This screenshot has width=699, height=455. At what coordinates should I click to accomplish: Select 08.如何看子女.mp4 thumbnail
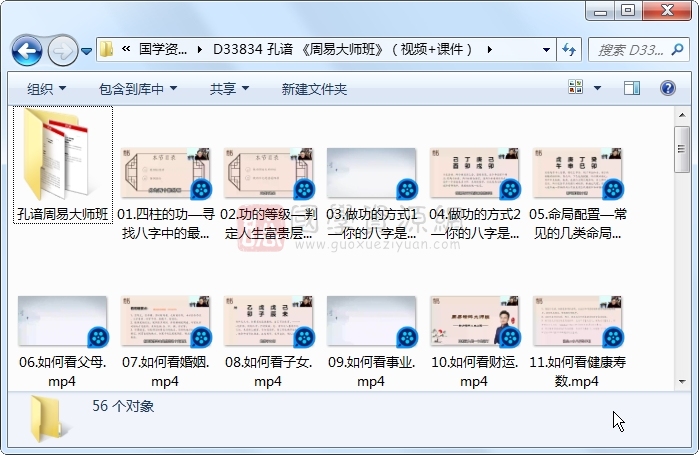268,321
